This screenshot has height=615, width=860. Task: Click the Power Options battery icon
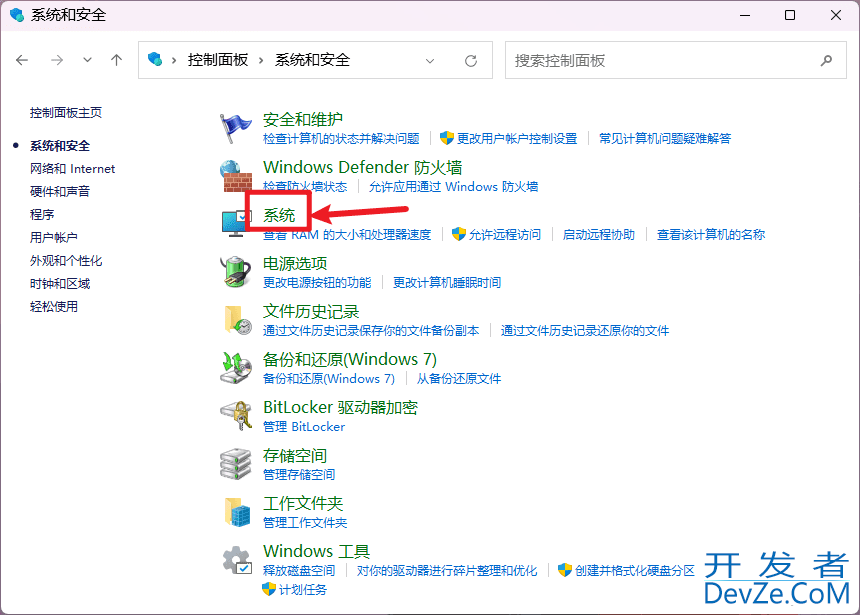tap(236, 272)
